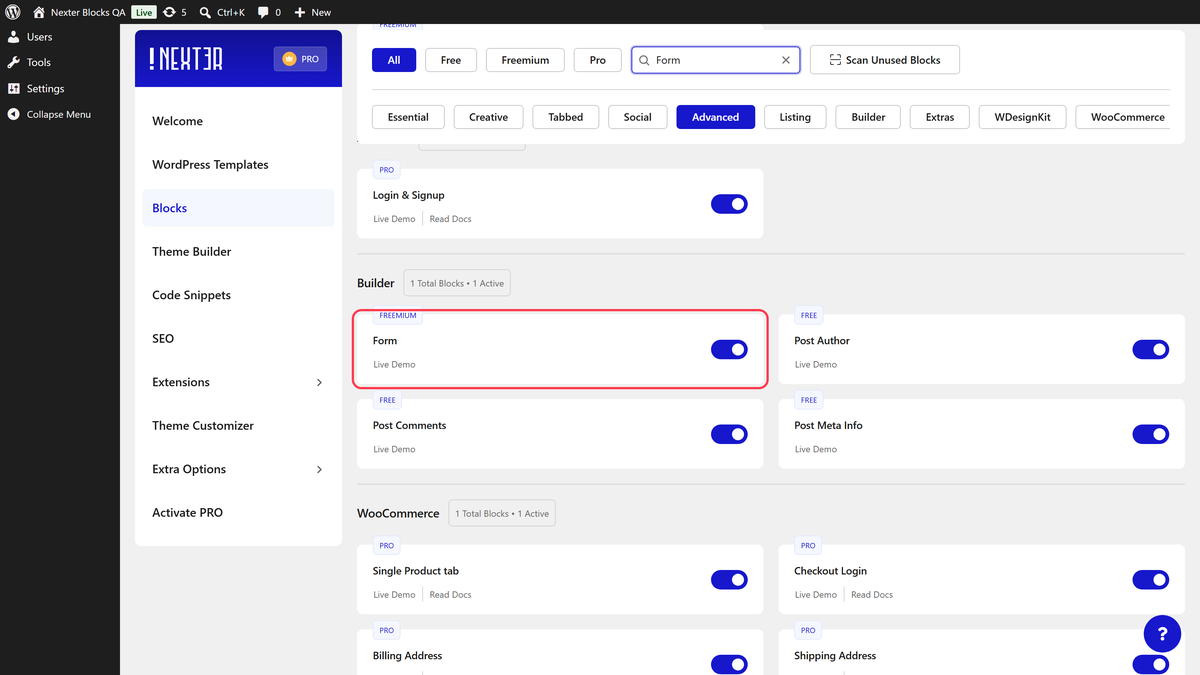Open Live Demo for Post Meta Info

pyautogui.click(x=816, y=450)
